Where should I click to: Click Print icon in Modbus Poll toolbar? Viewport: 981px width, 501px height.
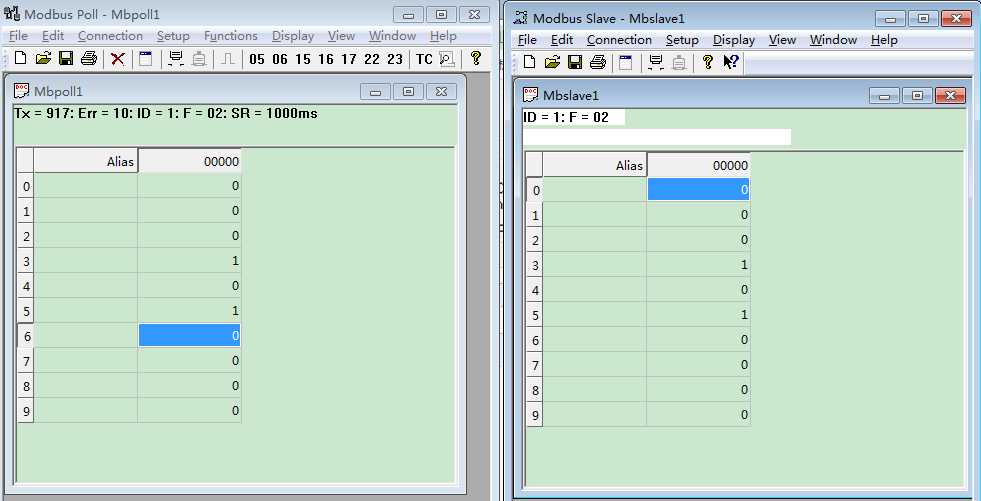coord(89,59)
